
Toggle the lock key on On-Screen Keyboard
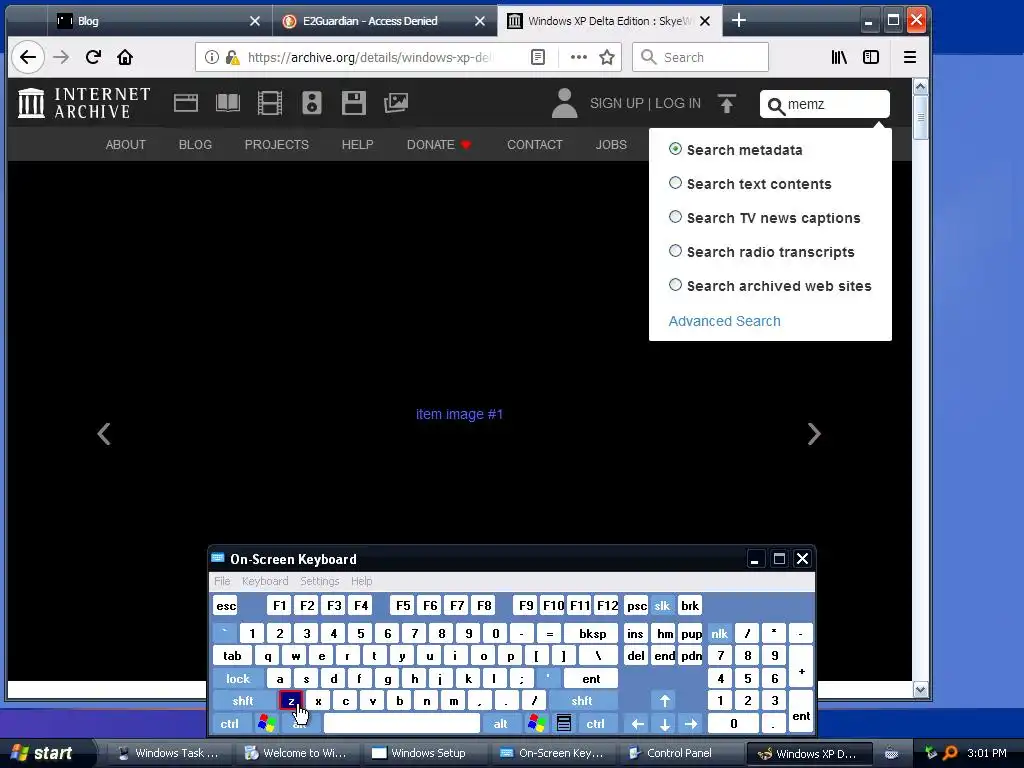pyautogui.click(x=238, y=679)
